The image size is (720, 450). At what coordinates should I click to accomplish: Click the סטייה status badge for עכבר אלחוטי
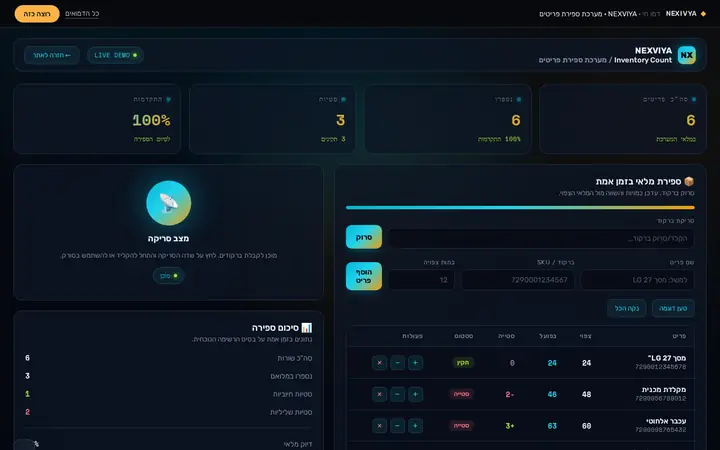pyautogui.click(x=461, y=426)
